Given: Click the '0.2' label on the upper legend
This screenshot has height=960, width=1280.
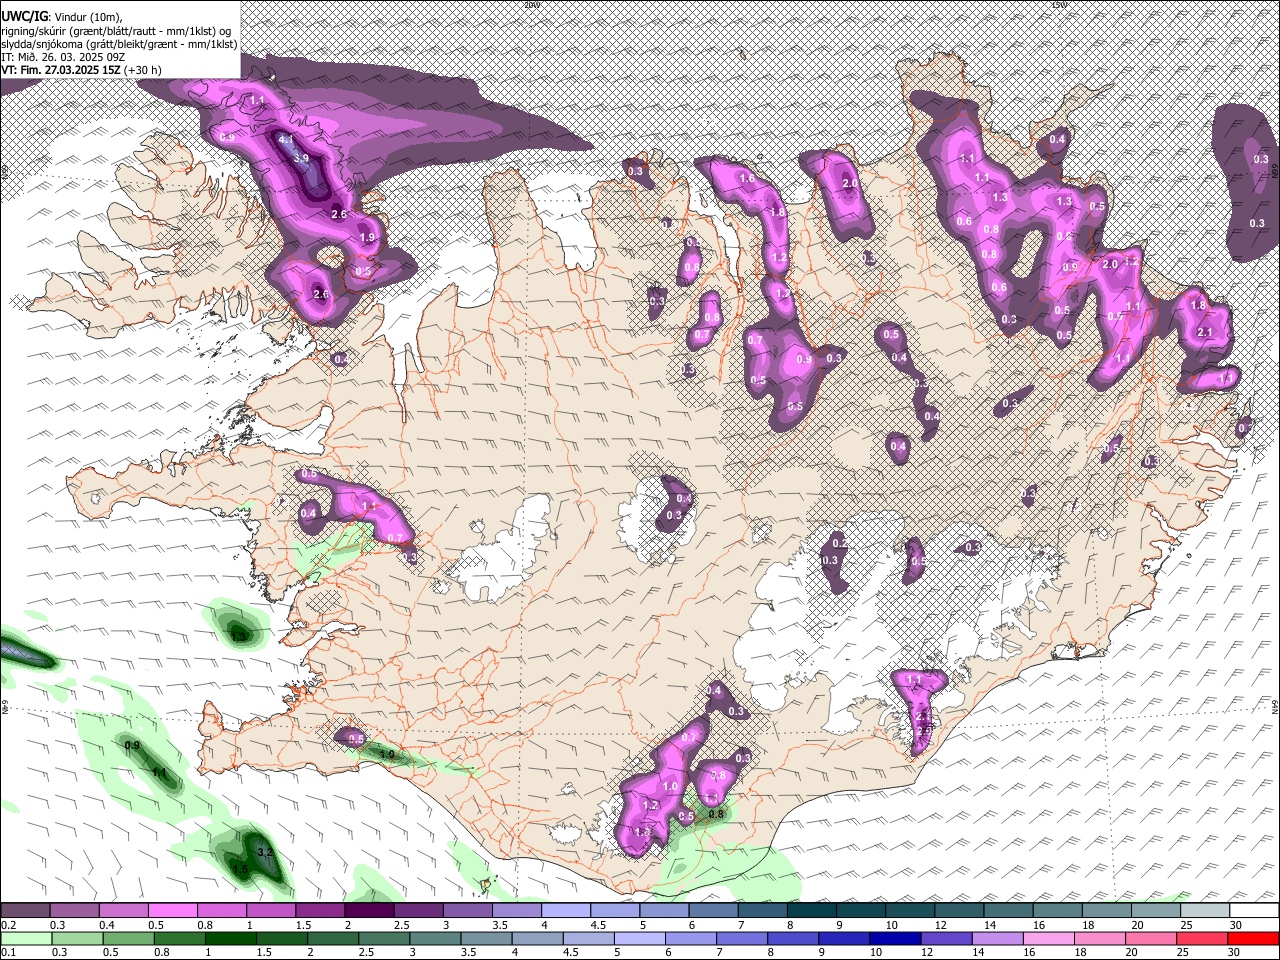Looking at the screenshot, I should coord(8,925).
